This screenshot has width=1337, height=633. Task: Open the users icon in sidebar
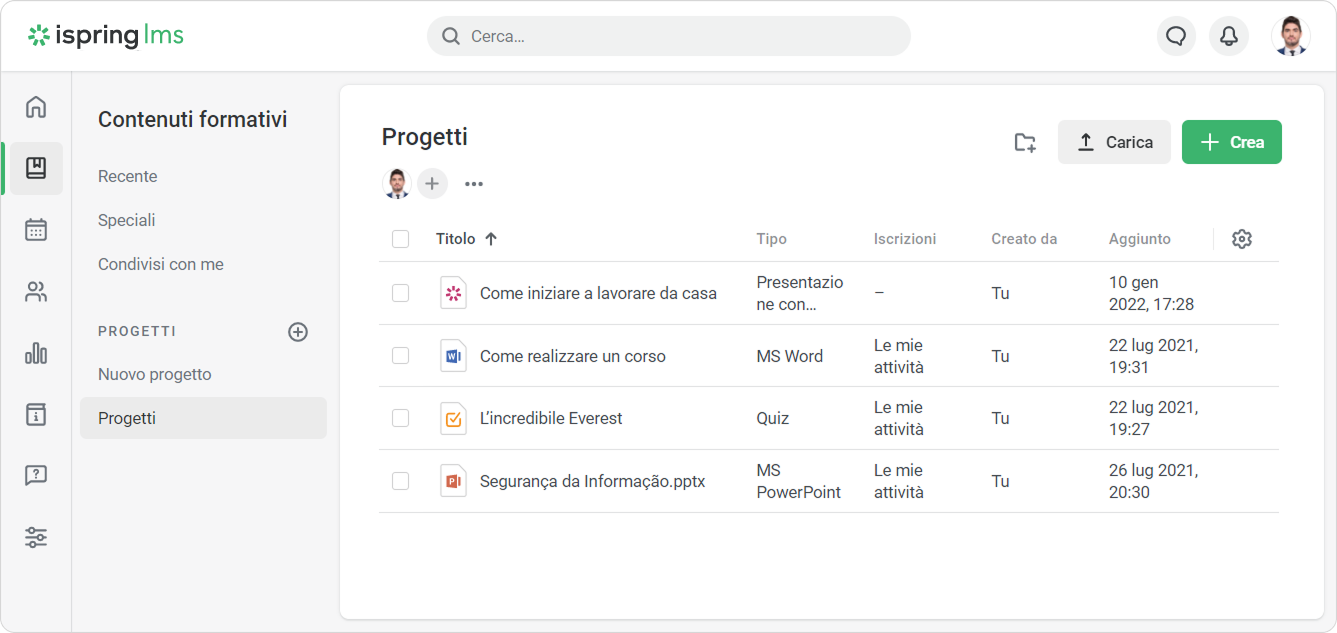click(36, 292)
